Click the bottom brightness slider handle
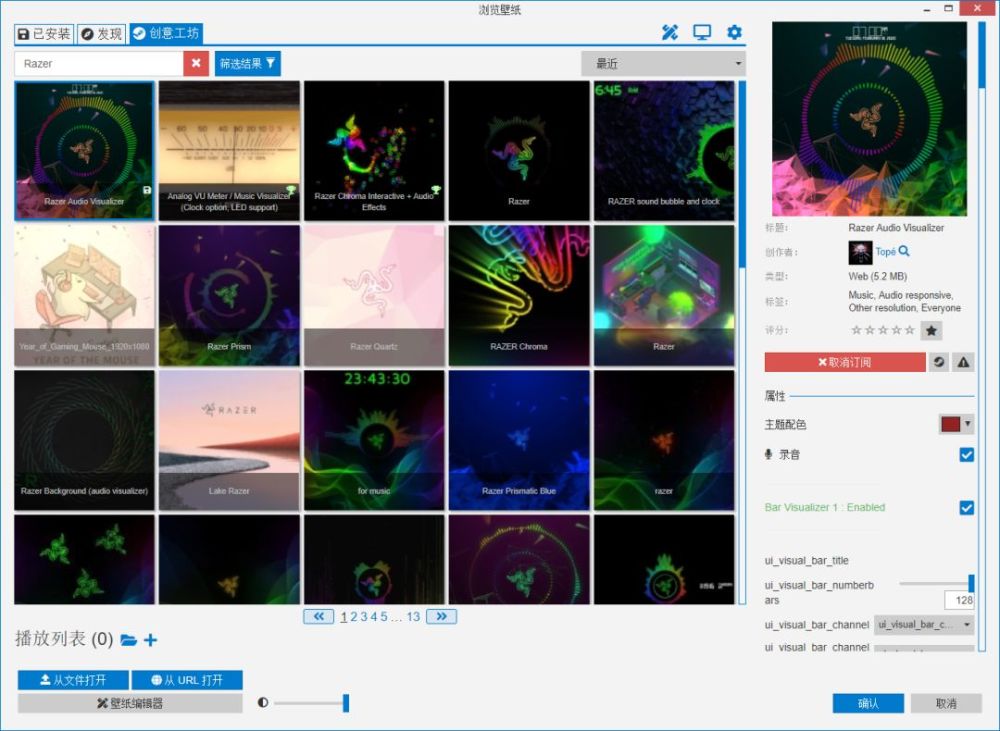 click(346, 703)
